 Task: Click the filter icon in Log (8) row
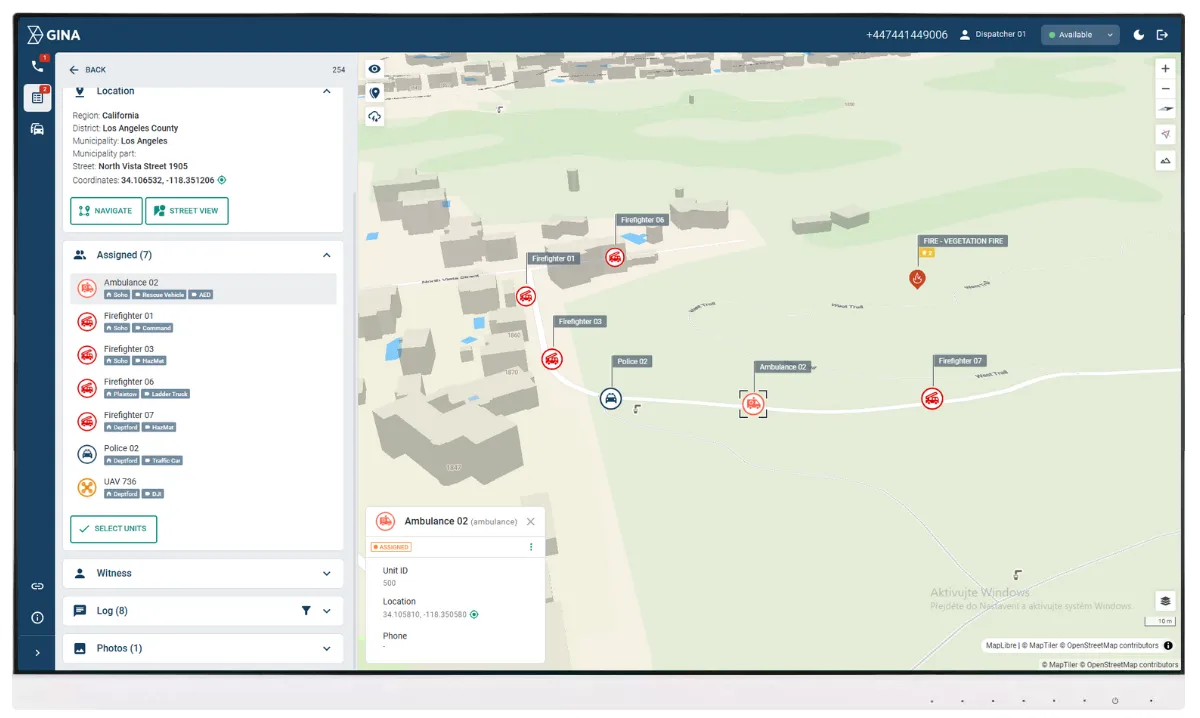point(306,610)
